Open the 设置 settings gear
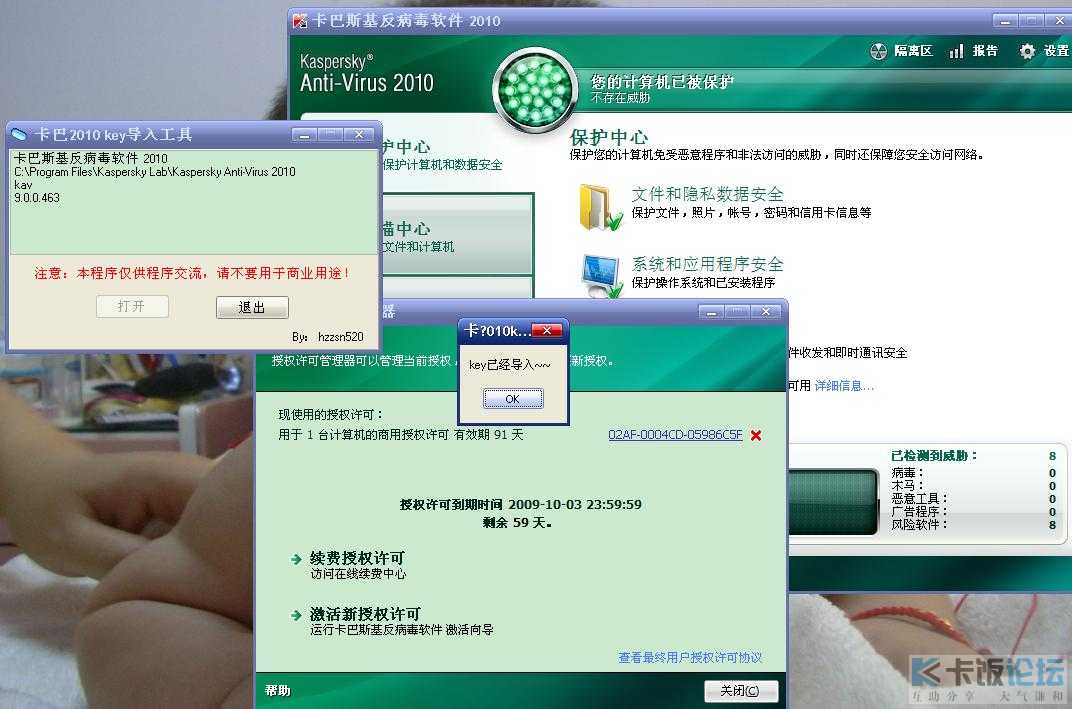 pyautogui.click(x=1043, y=51)
